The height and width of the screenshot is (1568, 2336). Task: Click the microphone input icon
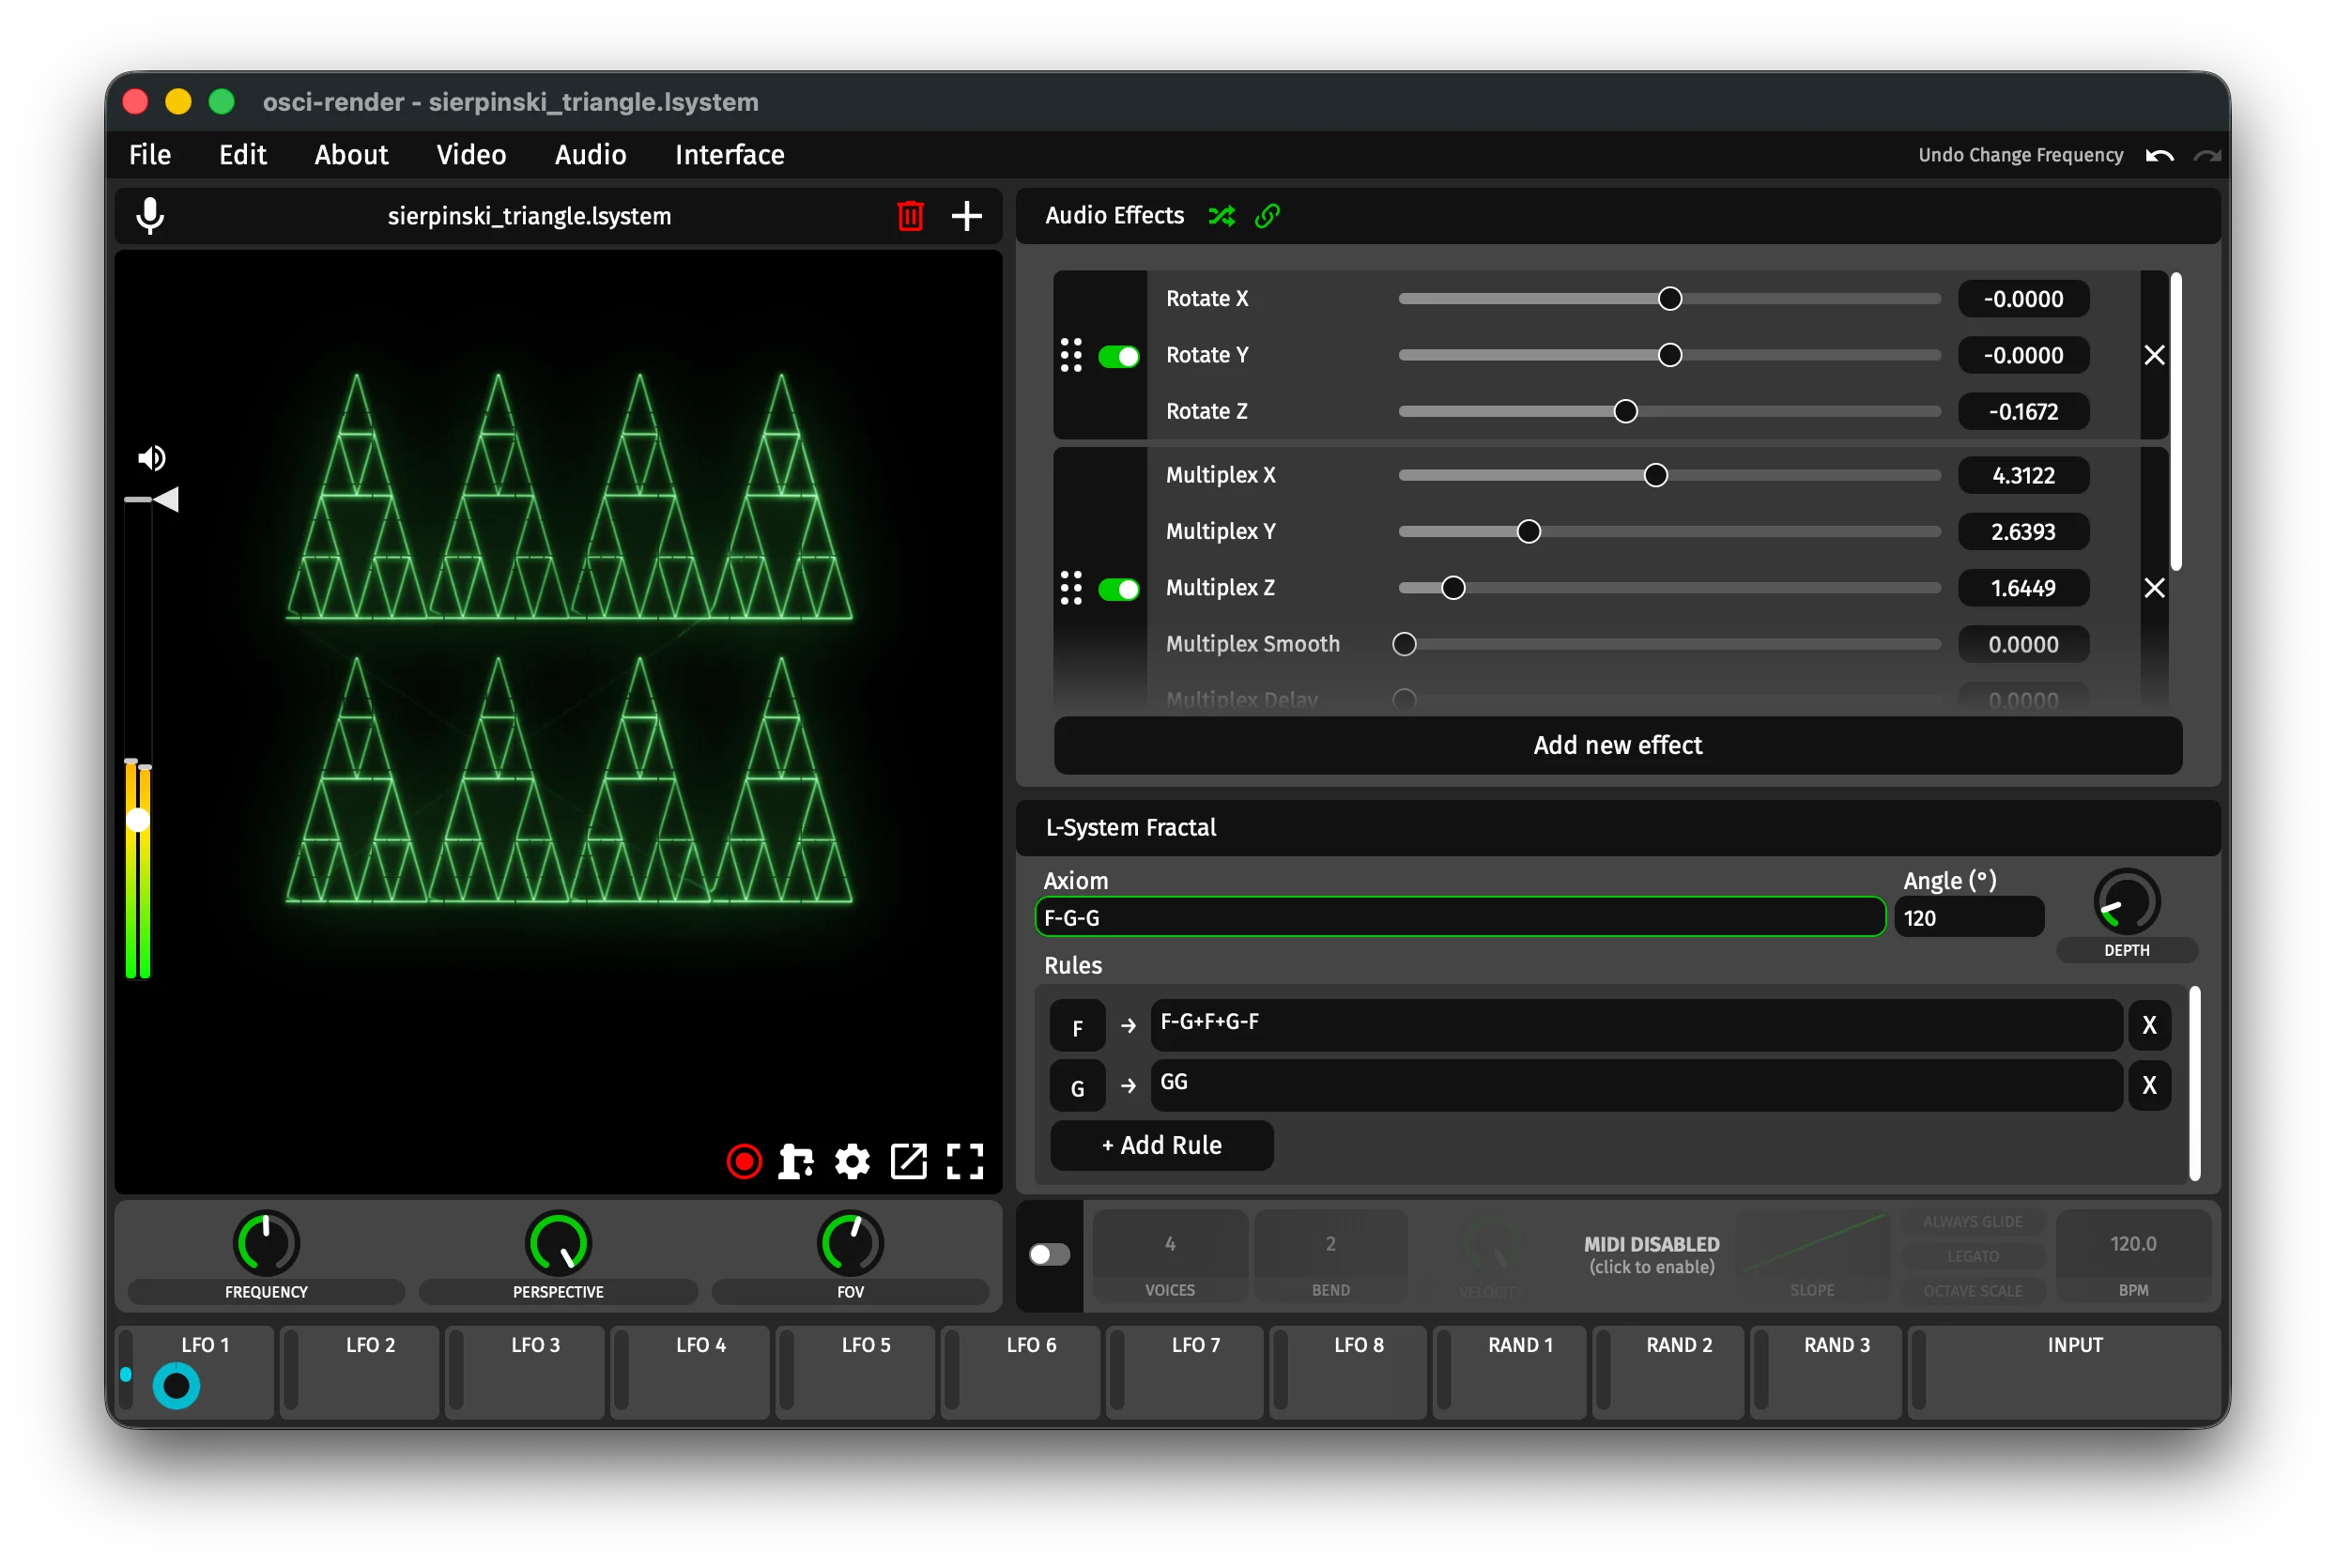150,216
